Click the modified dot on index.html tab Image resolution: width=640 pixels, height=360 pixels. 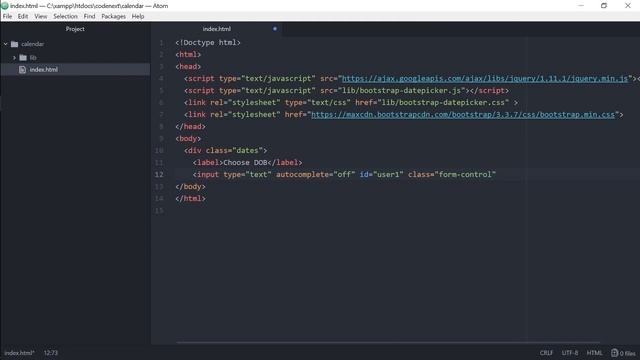[x=275, y=29]
